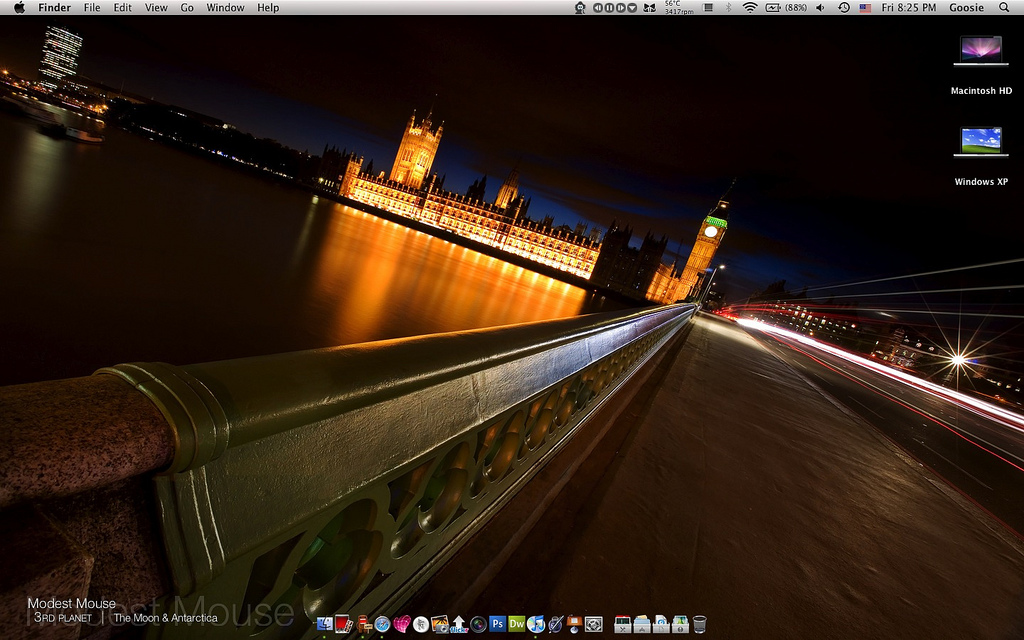
Task: Launch Dreamweaver from the dock
Action: 516,624
